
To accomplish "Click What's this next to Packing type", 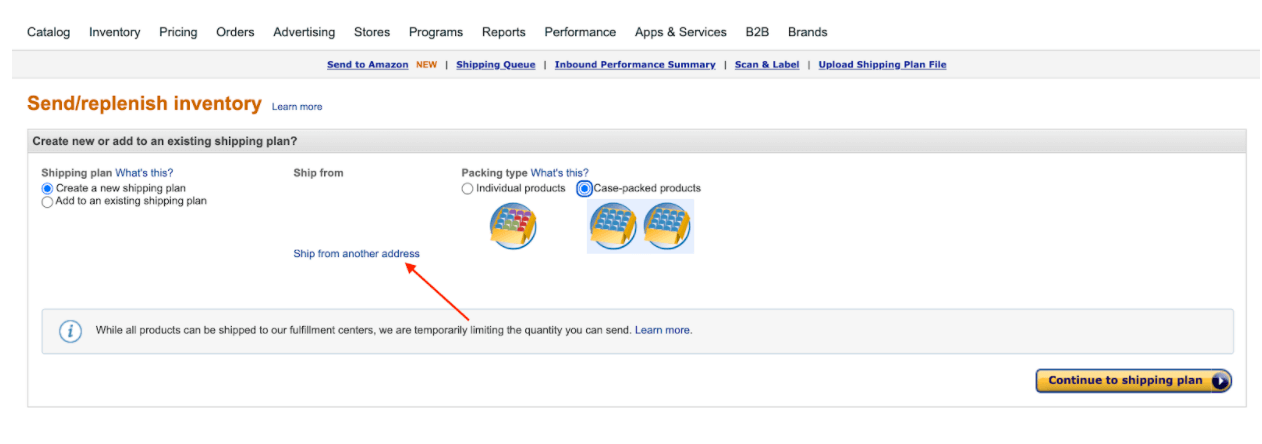I will [x=560, y=173].
